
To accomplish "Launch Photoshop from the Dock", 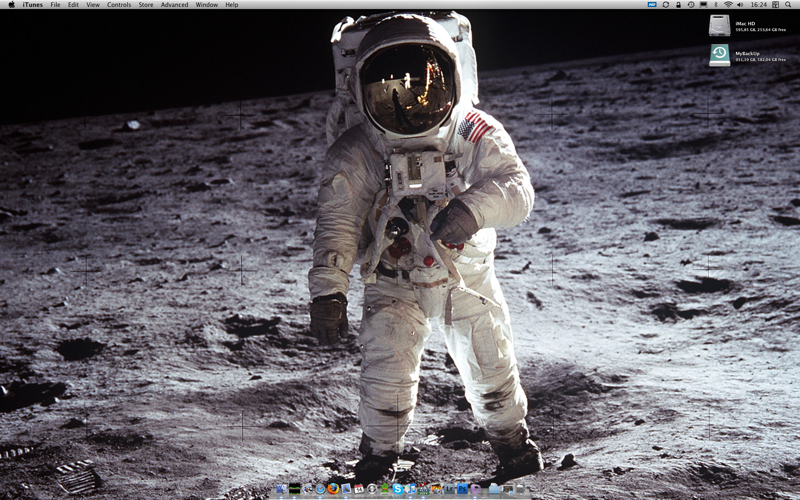I will coord(462,489).
